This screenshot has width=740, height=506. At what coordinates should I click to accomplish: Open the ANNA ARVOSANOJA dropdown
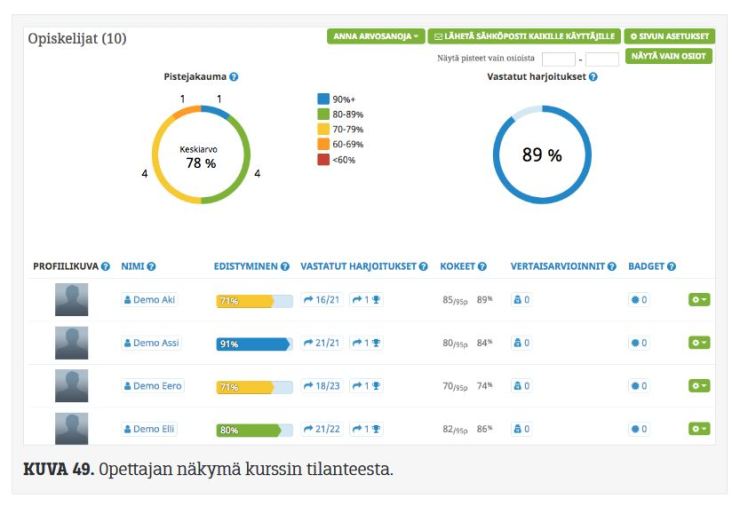(375, 36)
